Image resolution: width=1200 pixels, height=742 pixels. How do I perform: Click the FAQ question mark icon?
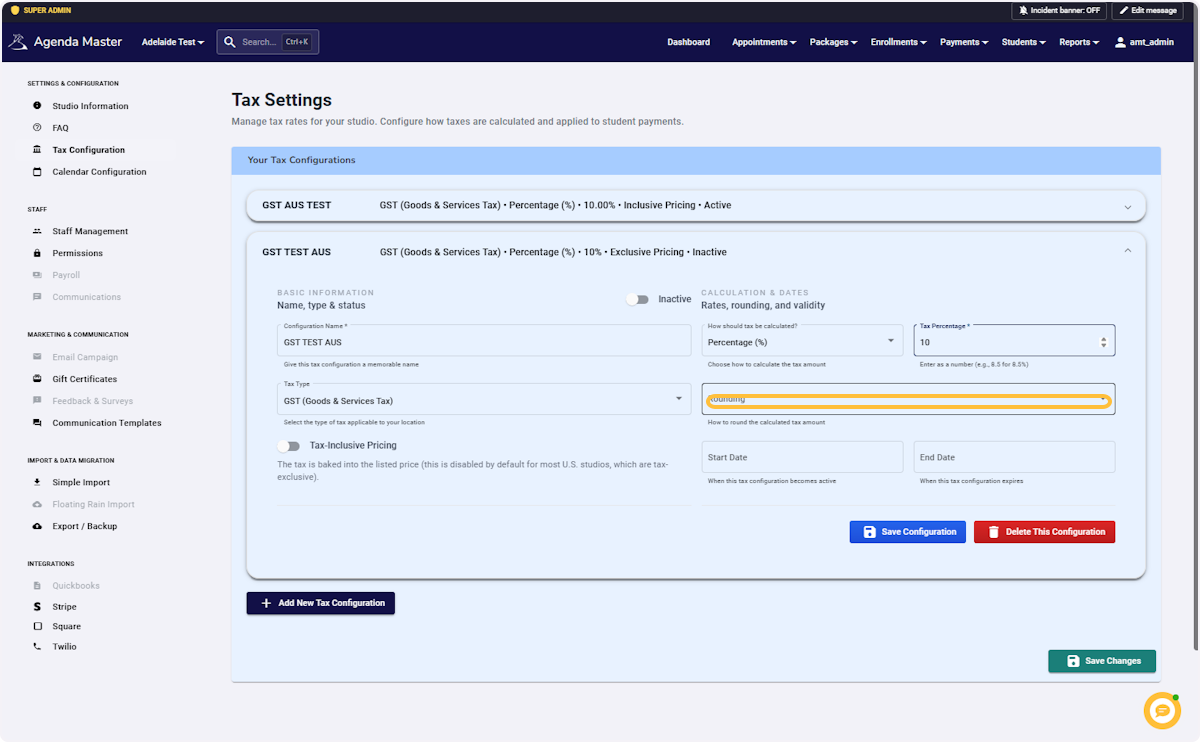point(37,128)
